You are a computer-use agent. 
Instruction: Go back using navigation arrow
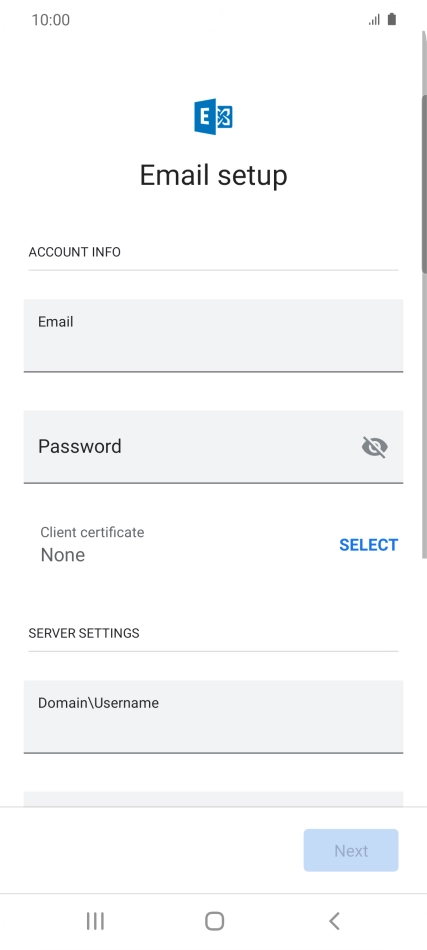(x=334, y=921)
